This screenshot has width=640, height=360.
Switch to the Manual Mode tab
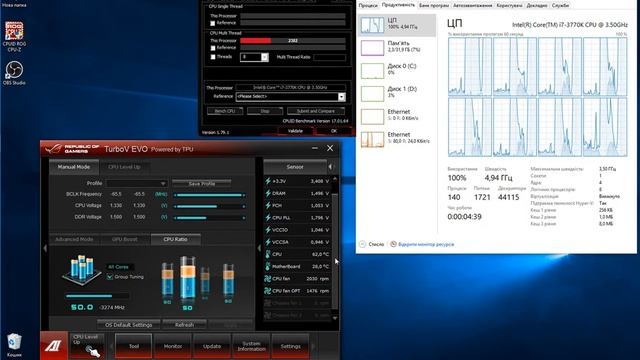click(74, 167)
